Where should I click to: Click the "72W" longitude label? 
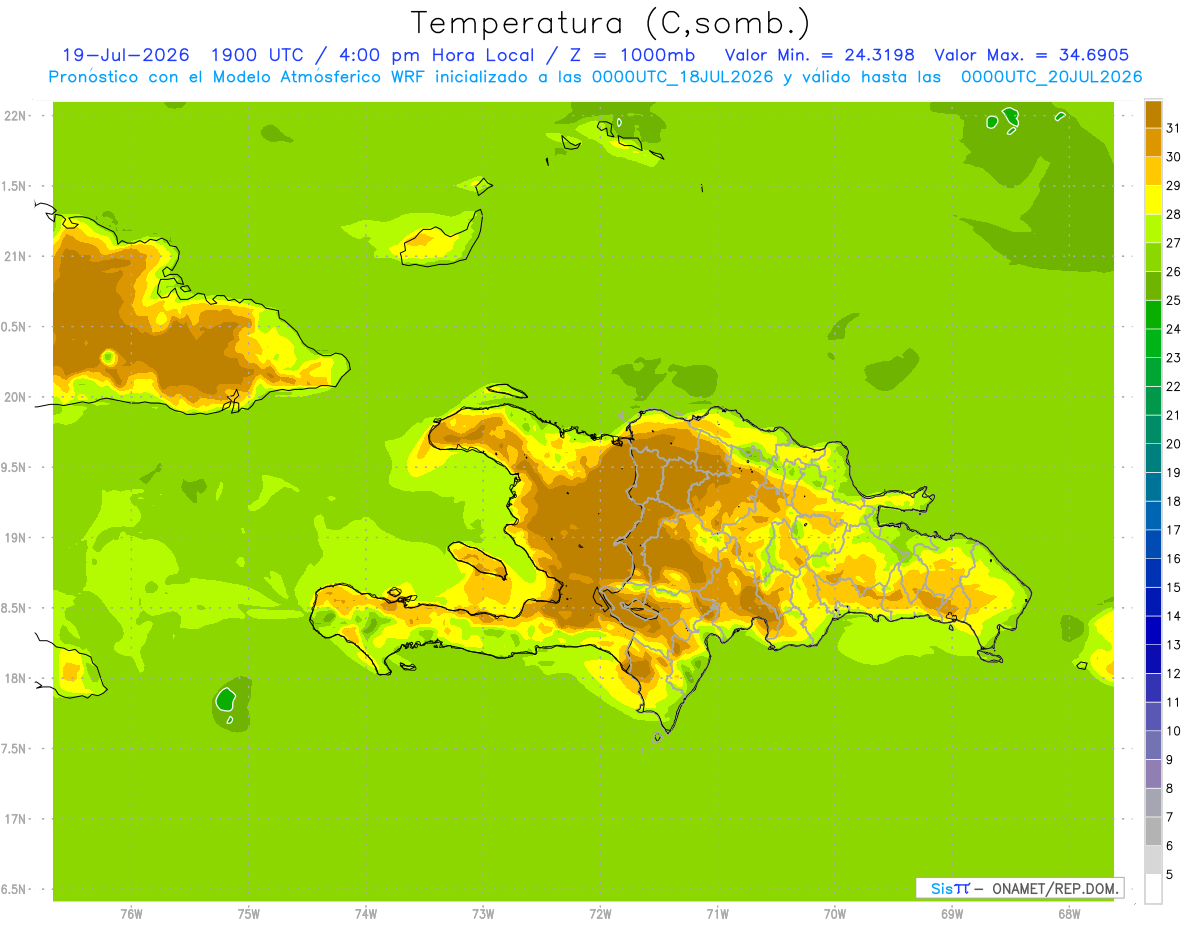[600, 914]
